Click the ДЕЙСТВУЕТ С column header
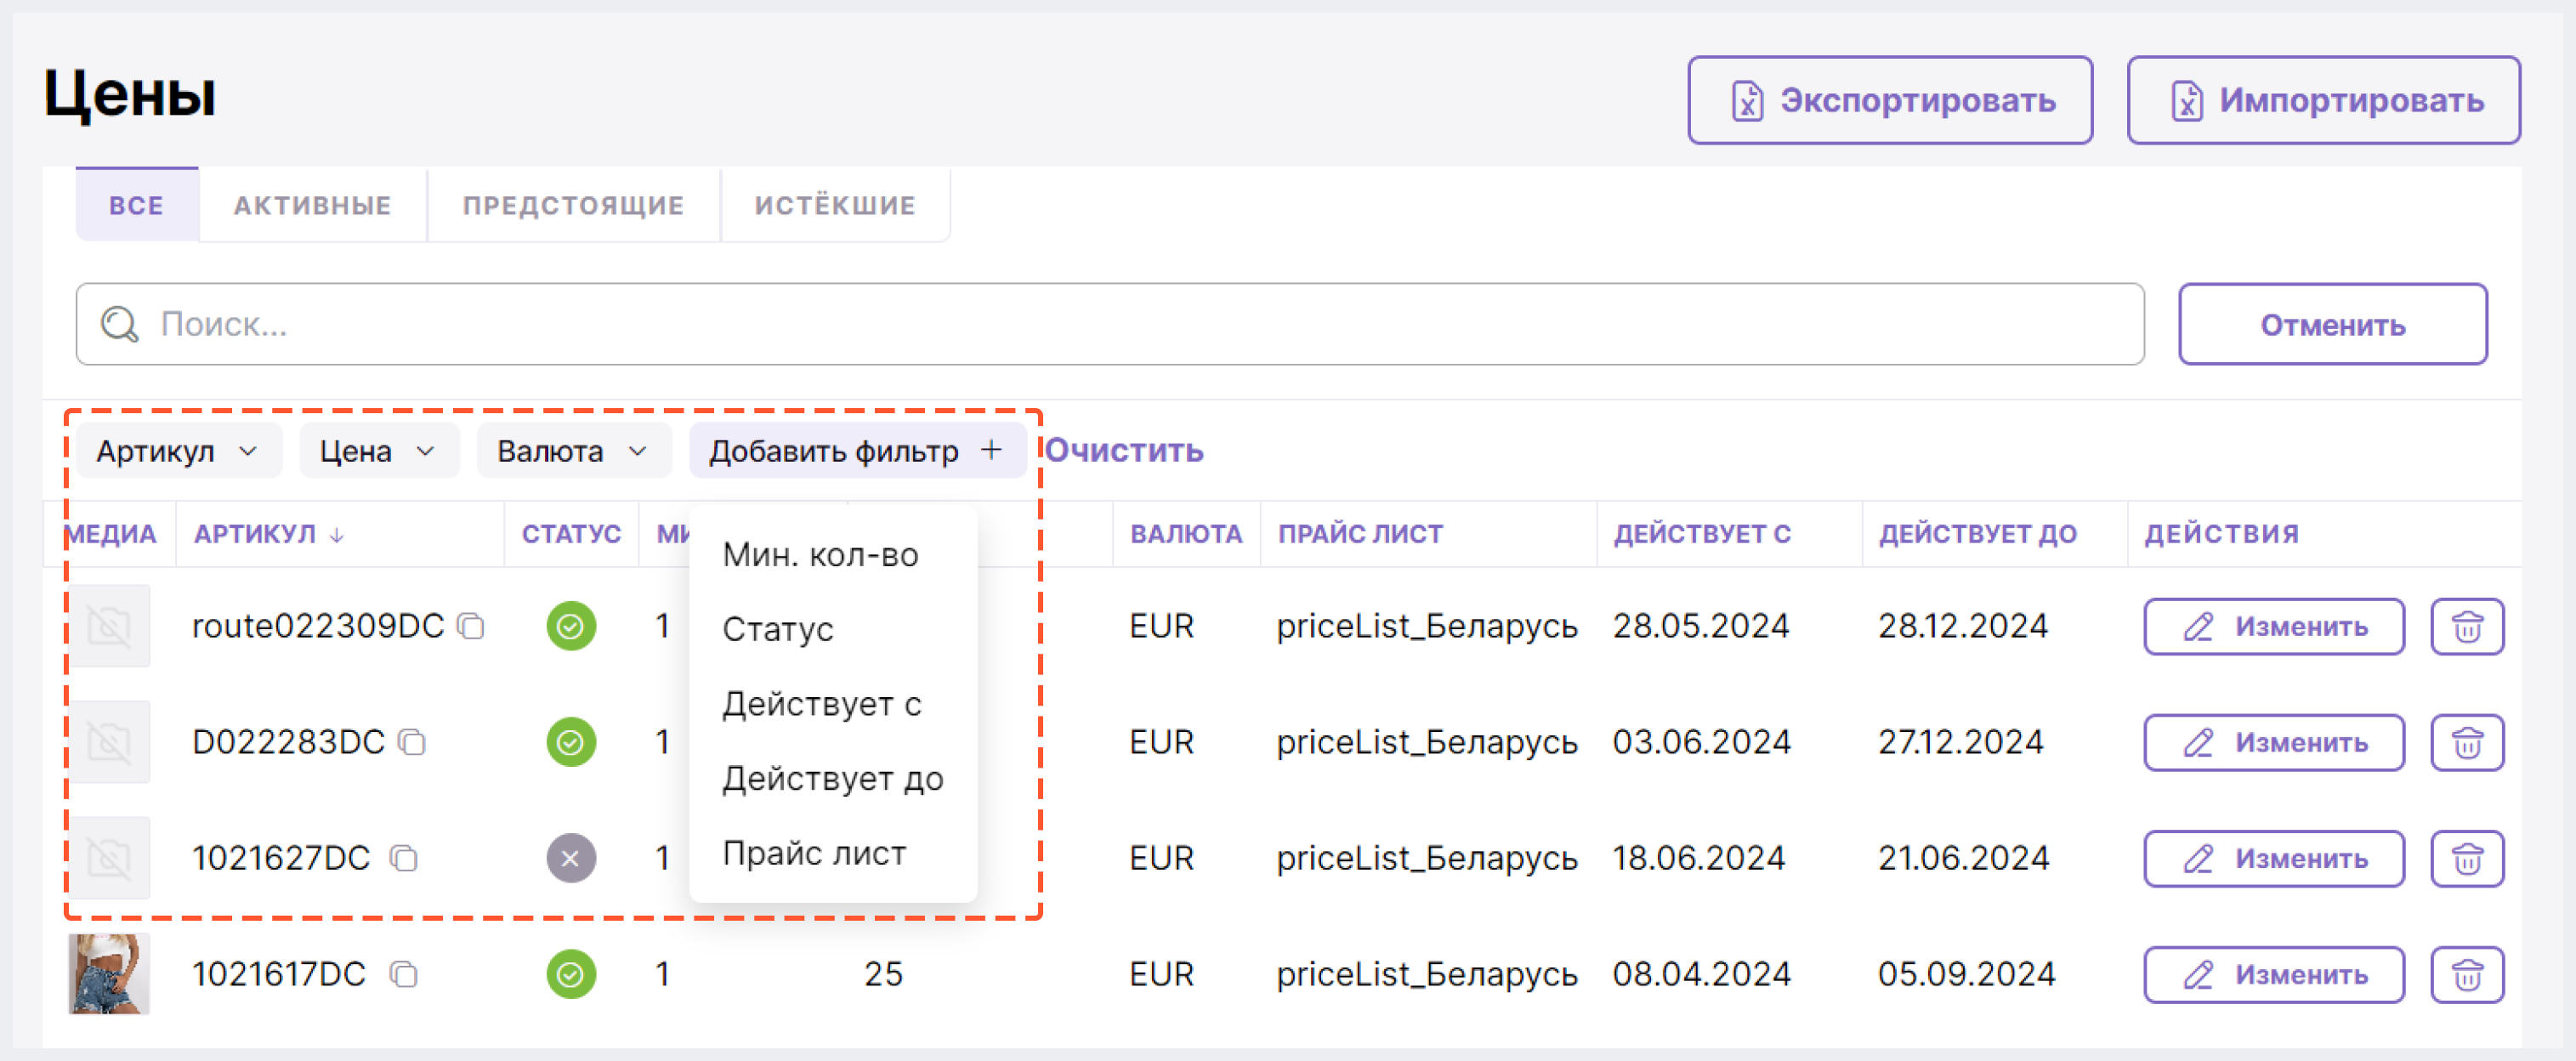The image size is (2576, 1061). click(x=1702, y=534)
